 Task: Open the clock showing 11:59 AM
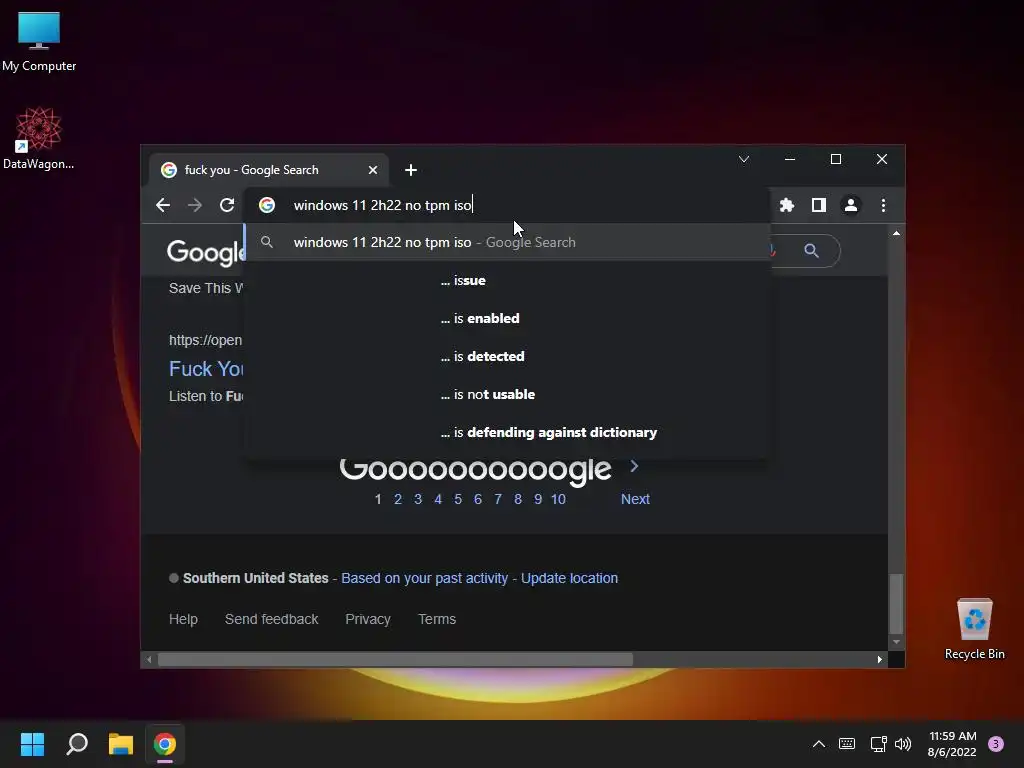coord(952,744)
